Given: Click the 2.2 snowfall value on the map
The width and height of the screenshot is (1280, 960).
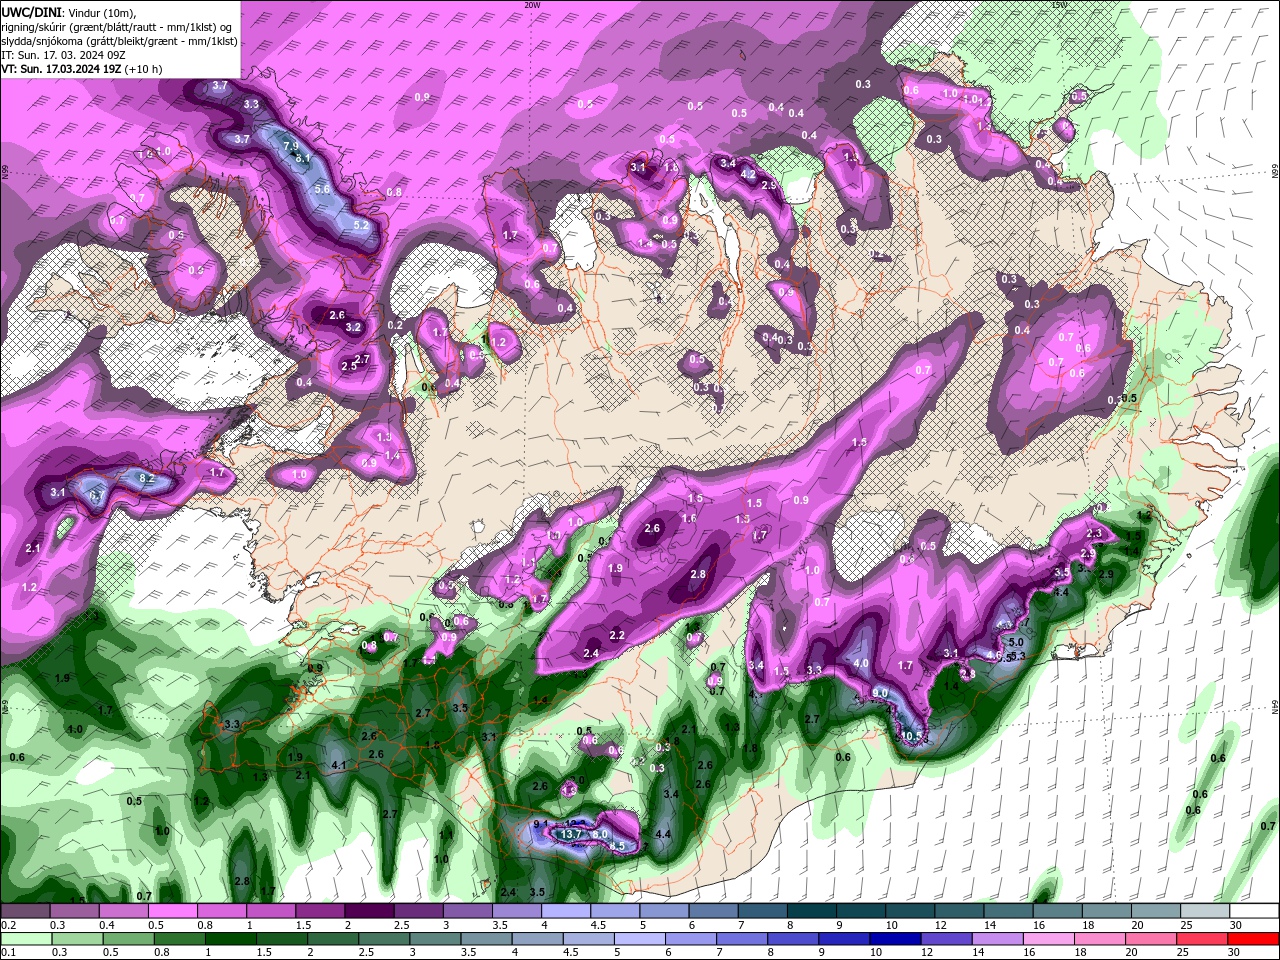Looking at the screenshot, I should click(617, 636).
